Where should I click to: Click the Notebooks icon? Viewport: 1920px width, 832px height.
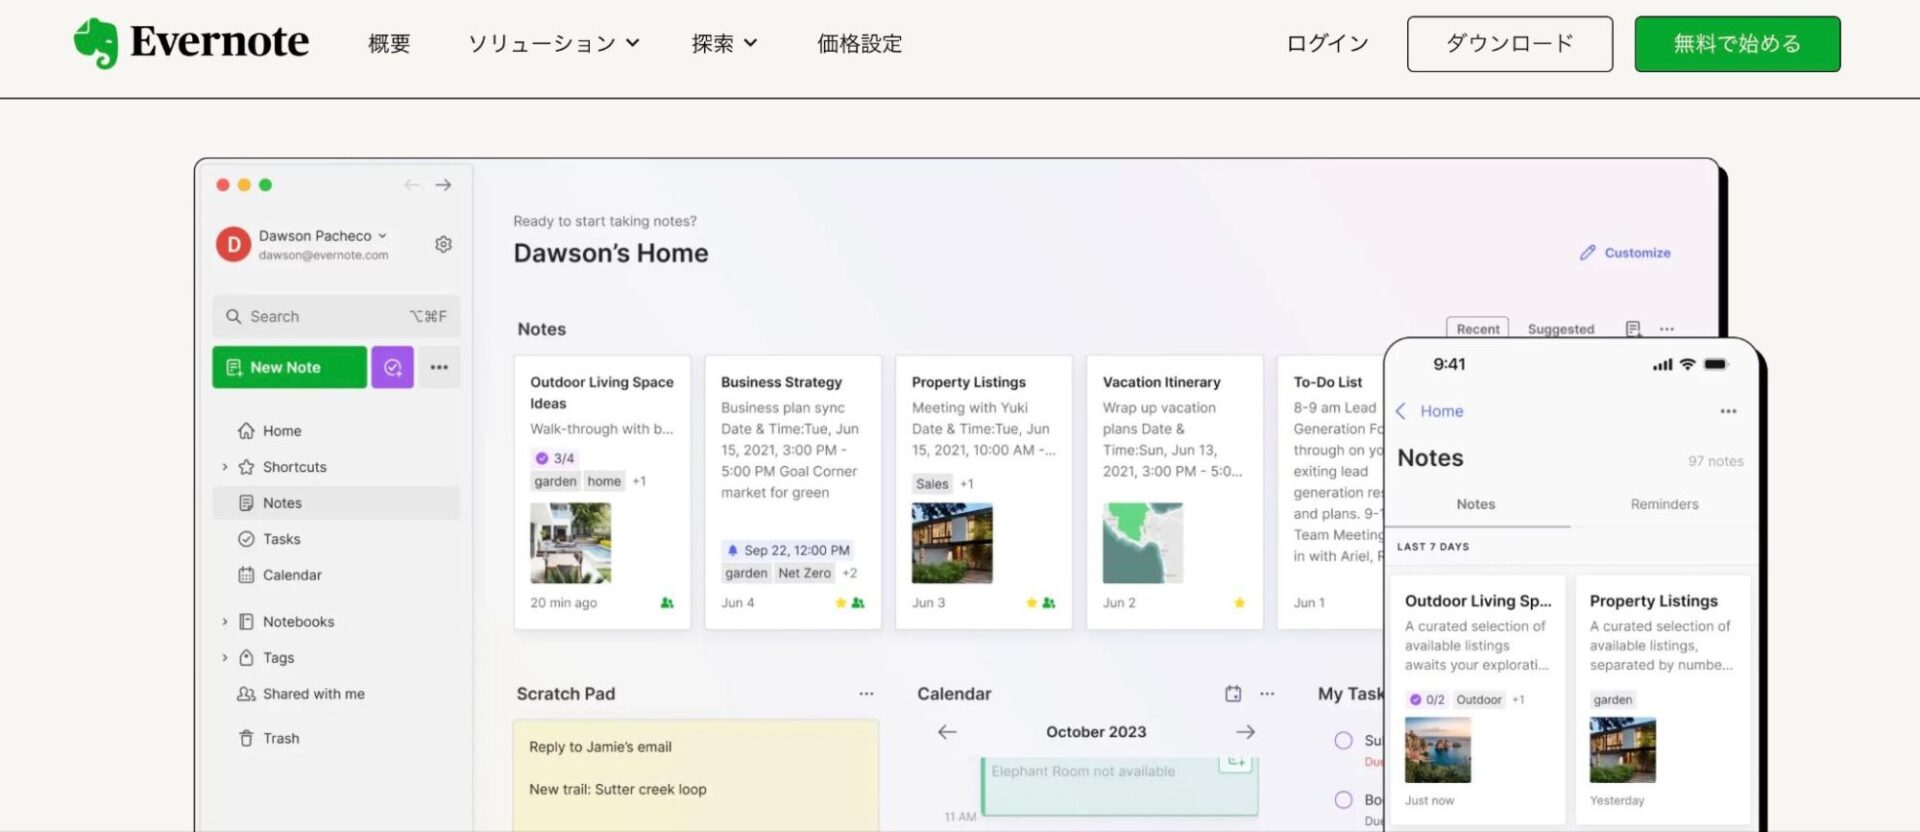246,622
